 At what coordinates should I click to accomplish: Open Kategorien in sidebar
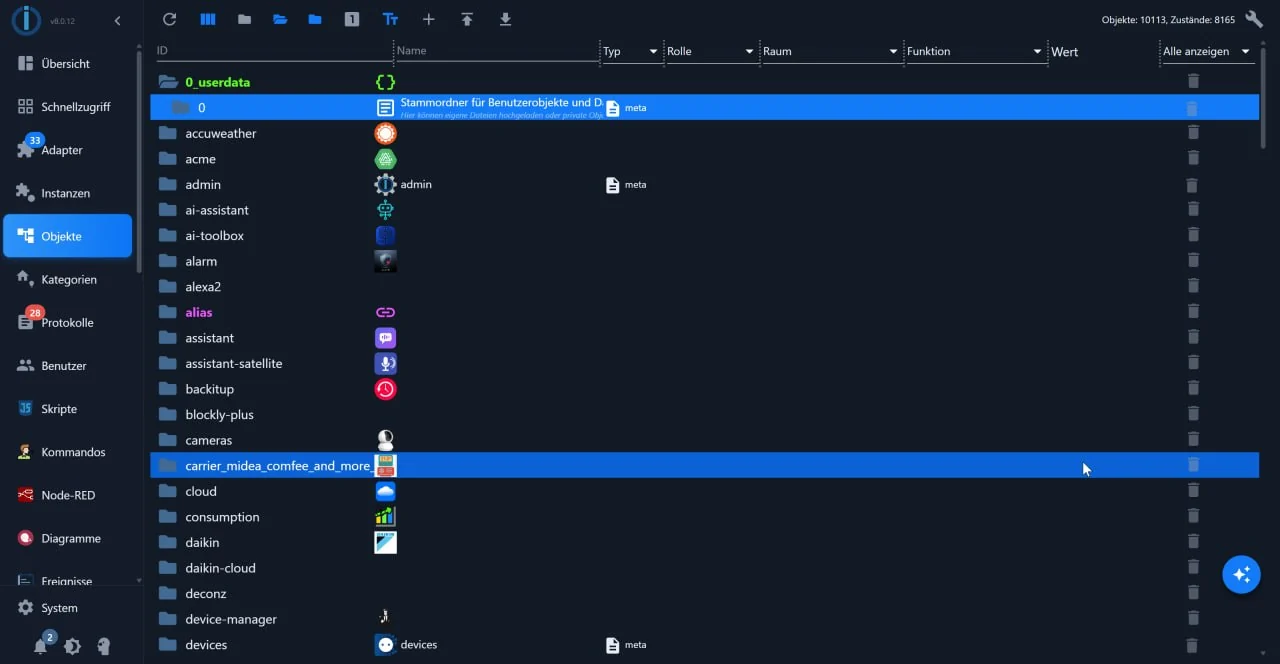(68, 279)
